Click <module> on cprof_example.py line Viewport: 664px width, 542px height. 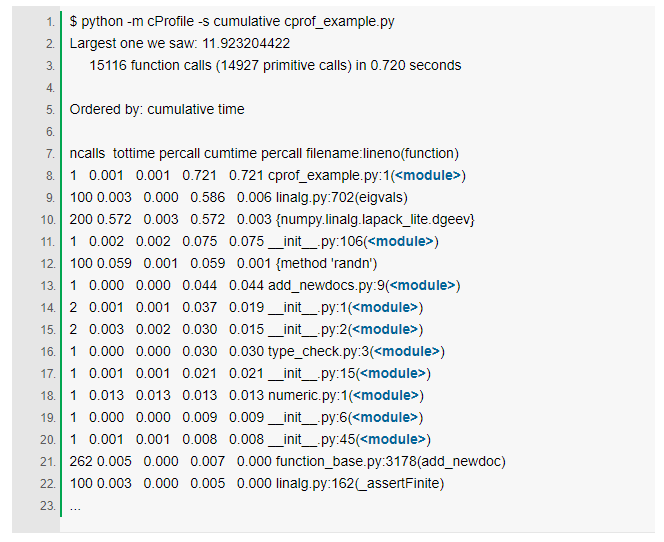[x=428, y=175]
